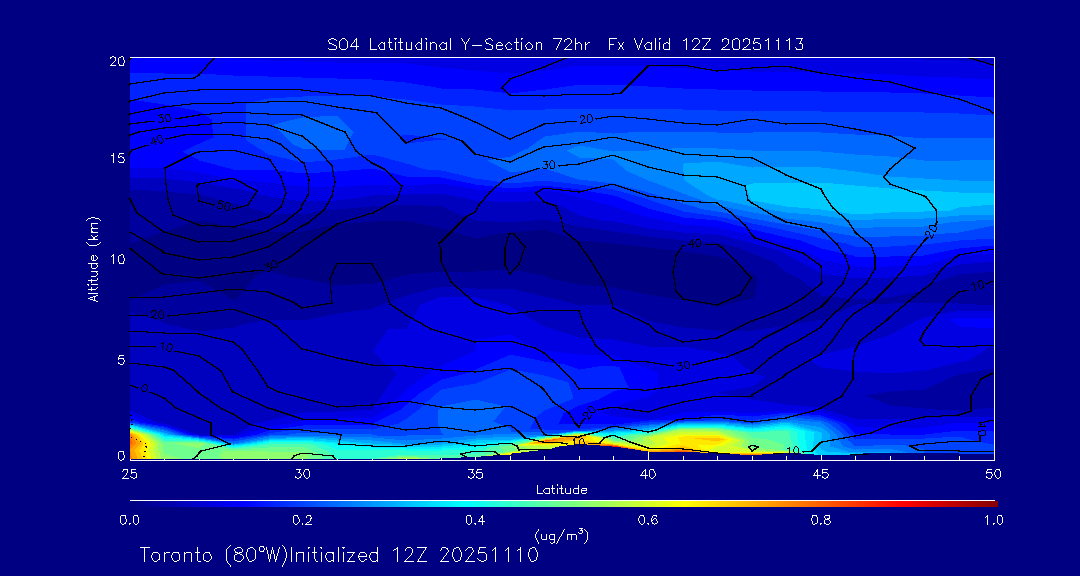Click the "(ug/m³)" units label

pos(562,535)
